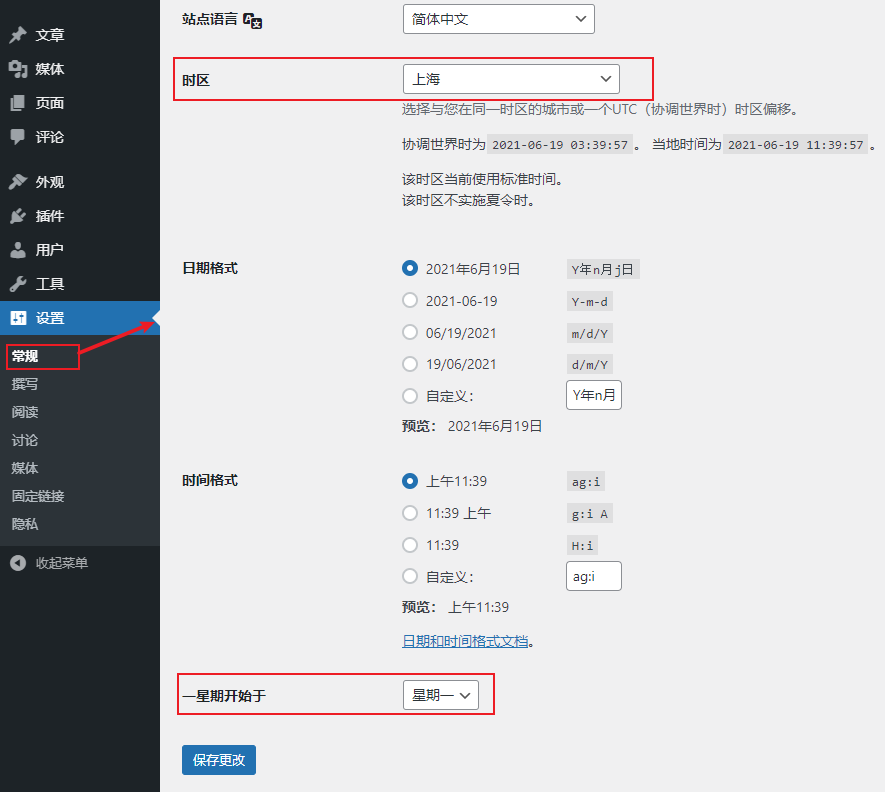The image size is (885, 792).
Task: Open the 站点语言 dropdown showing 简体中文
Action: click(499, 19)
